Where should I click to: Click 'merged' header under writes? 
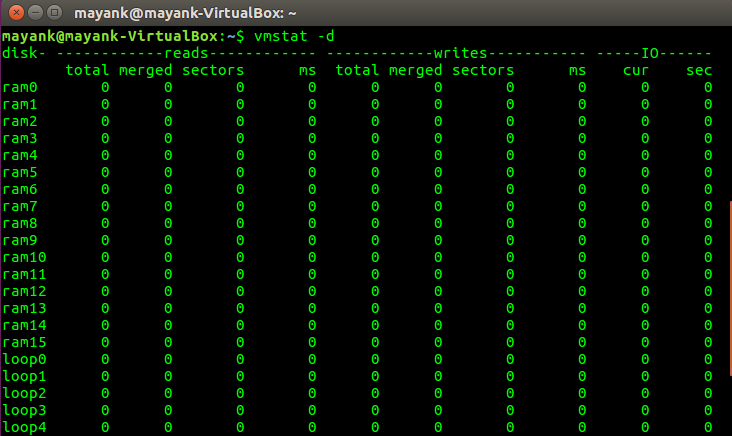[x=415, y=70]
